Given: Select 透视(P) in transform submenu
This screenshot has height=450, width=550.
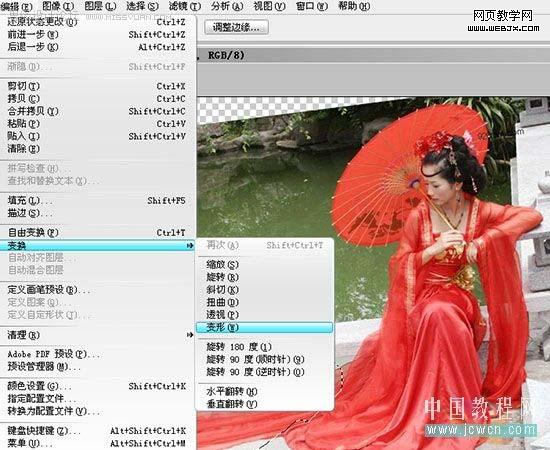Looking at the screenshot, I should (x=264, y=315).
